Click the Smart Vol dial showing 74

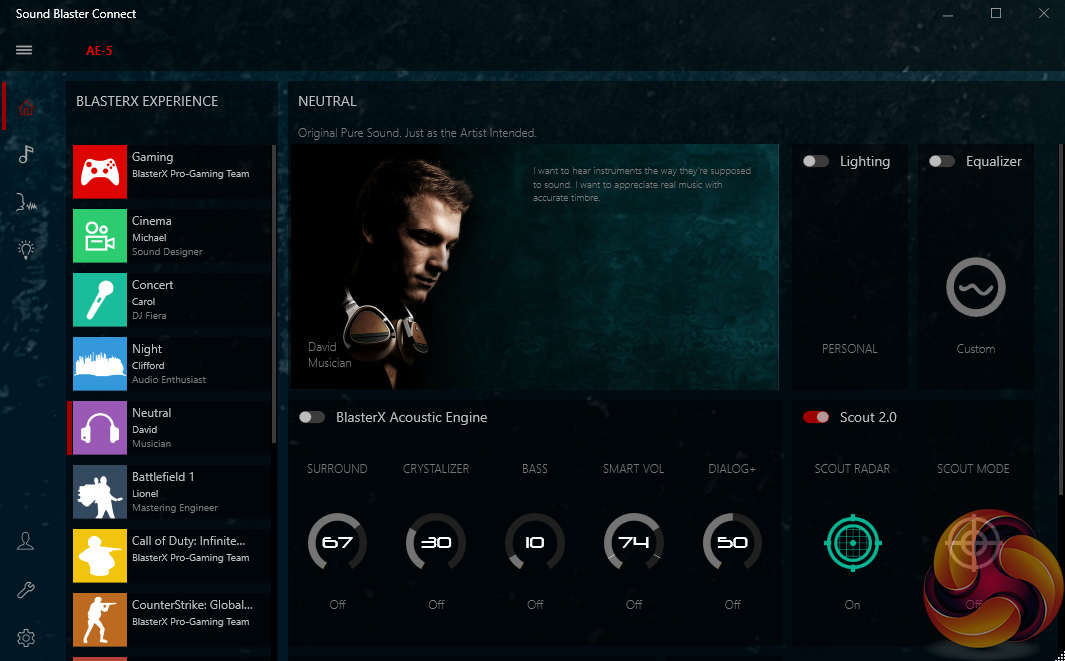(x=634, y=542)
